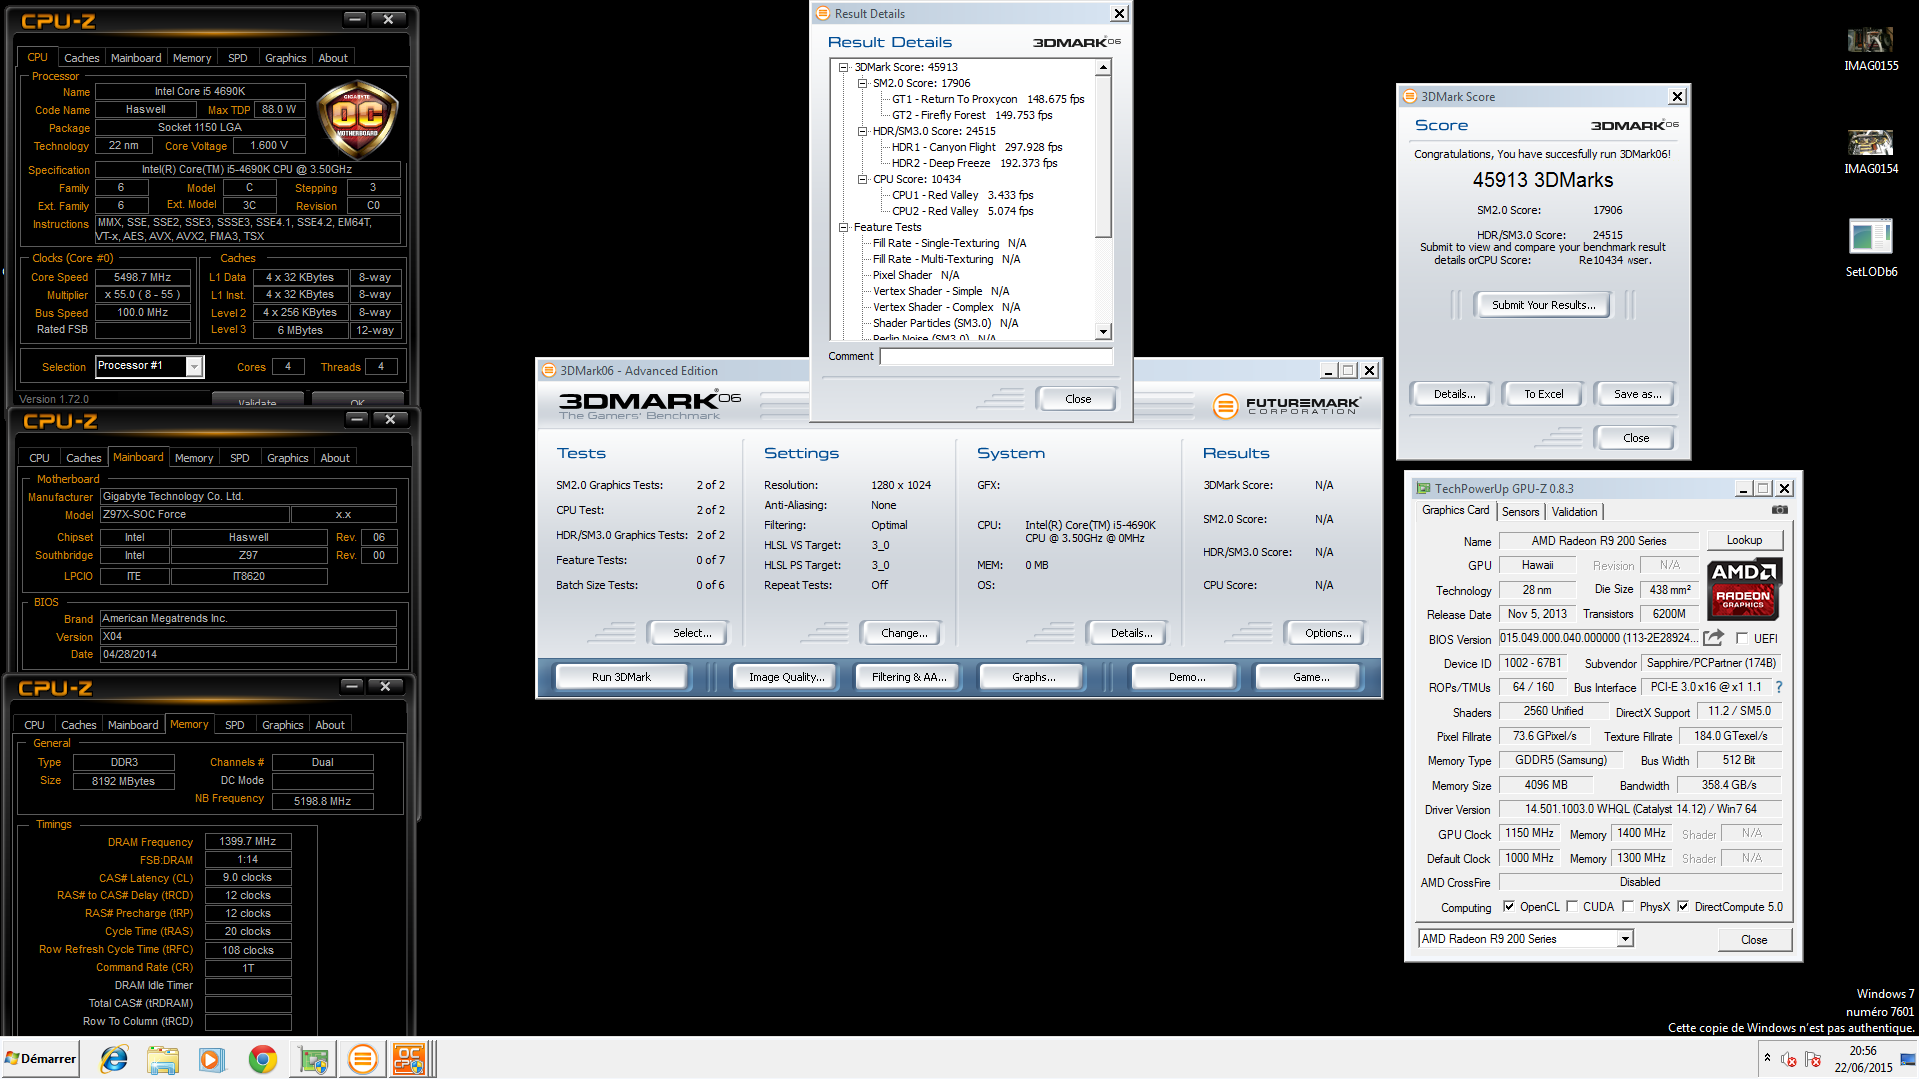Open Windows Explorer folder icon in taskbar
The width and height of the screenshot is (1919, 1079).
pyautogui.click(x=162, y=1059)
